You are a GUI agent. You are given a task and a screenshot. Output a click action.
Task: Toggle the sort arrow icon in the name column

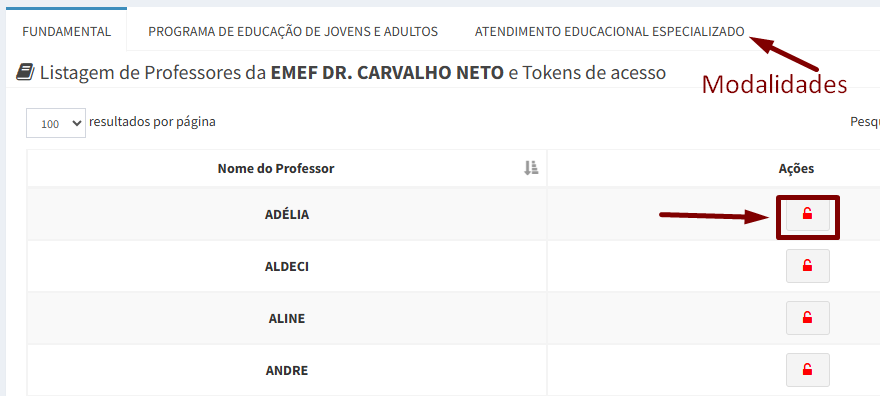coord(531,168)
